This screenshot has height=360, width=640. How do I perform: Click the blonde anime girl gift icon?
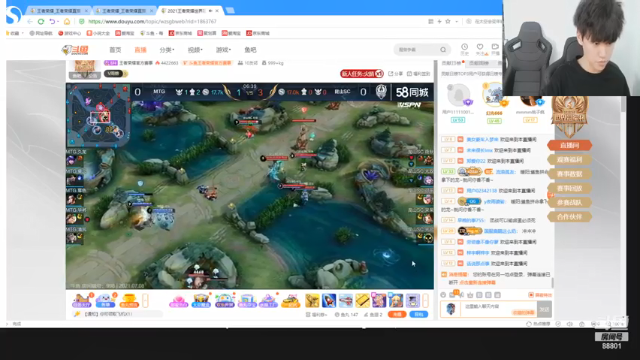point(395,301)
